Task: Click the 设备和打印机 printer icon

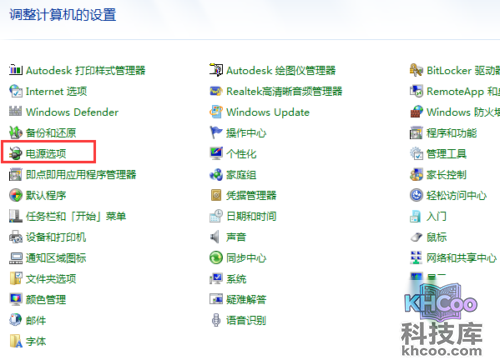Action: 16,237
